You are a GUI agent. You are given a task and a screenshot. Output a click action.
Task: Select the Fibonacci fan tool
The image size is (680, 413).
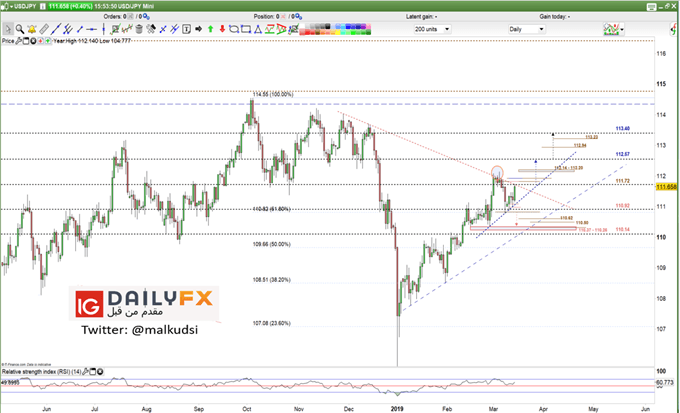281,29
